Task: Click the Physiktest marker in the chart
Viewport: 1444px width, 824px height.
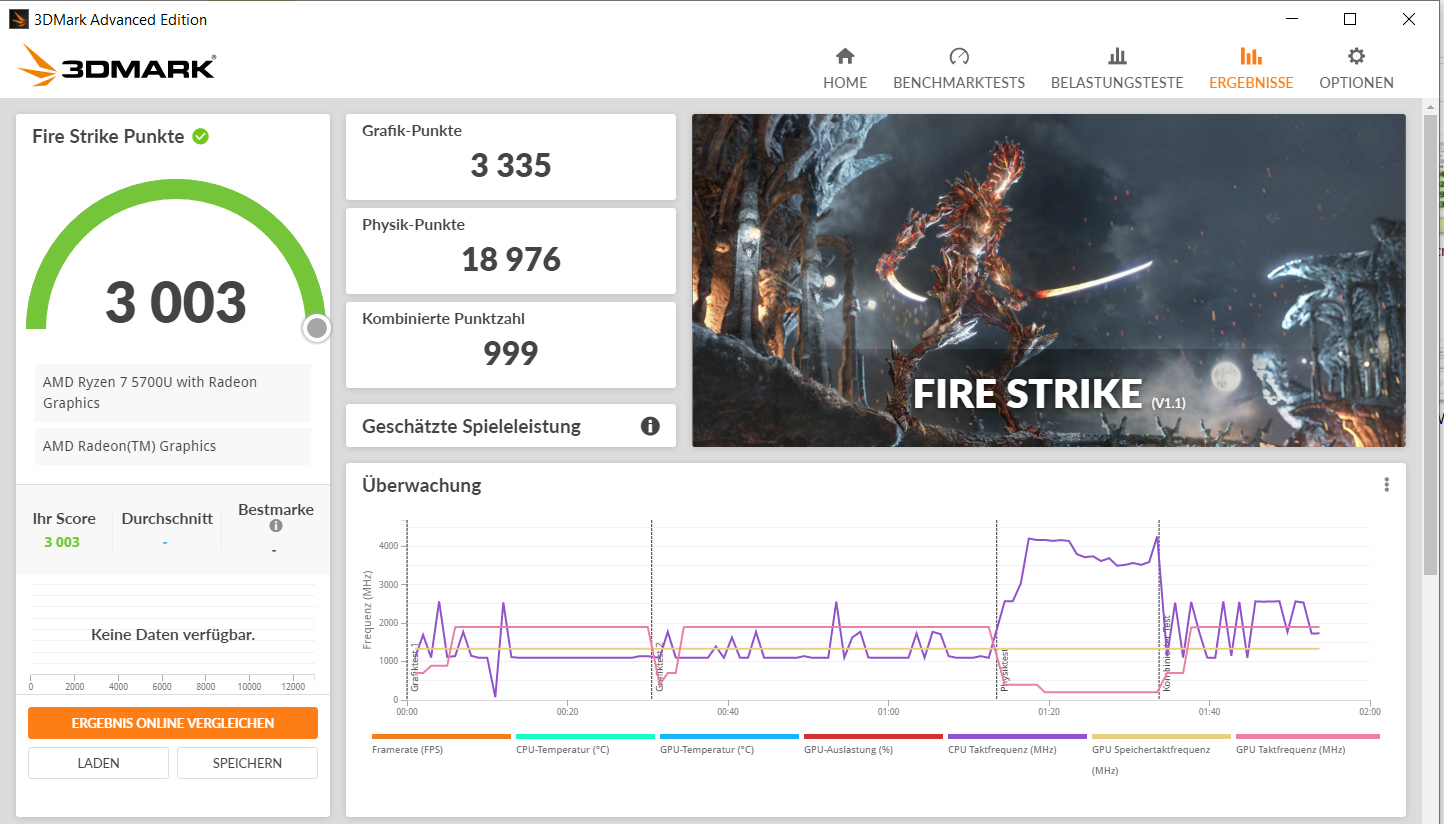Action: point(1005,670)
